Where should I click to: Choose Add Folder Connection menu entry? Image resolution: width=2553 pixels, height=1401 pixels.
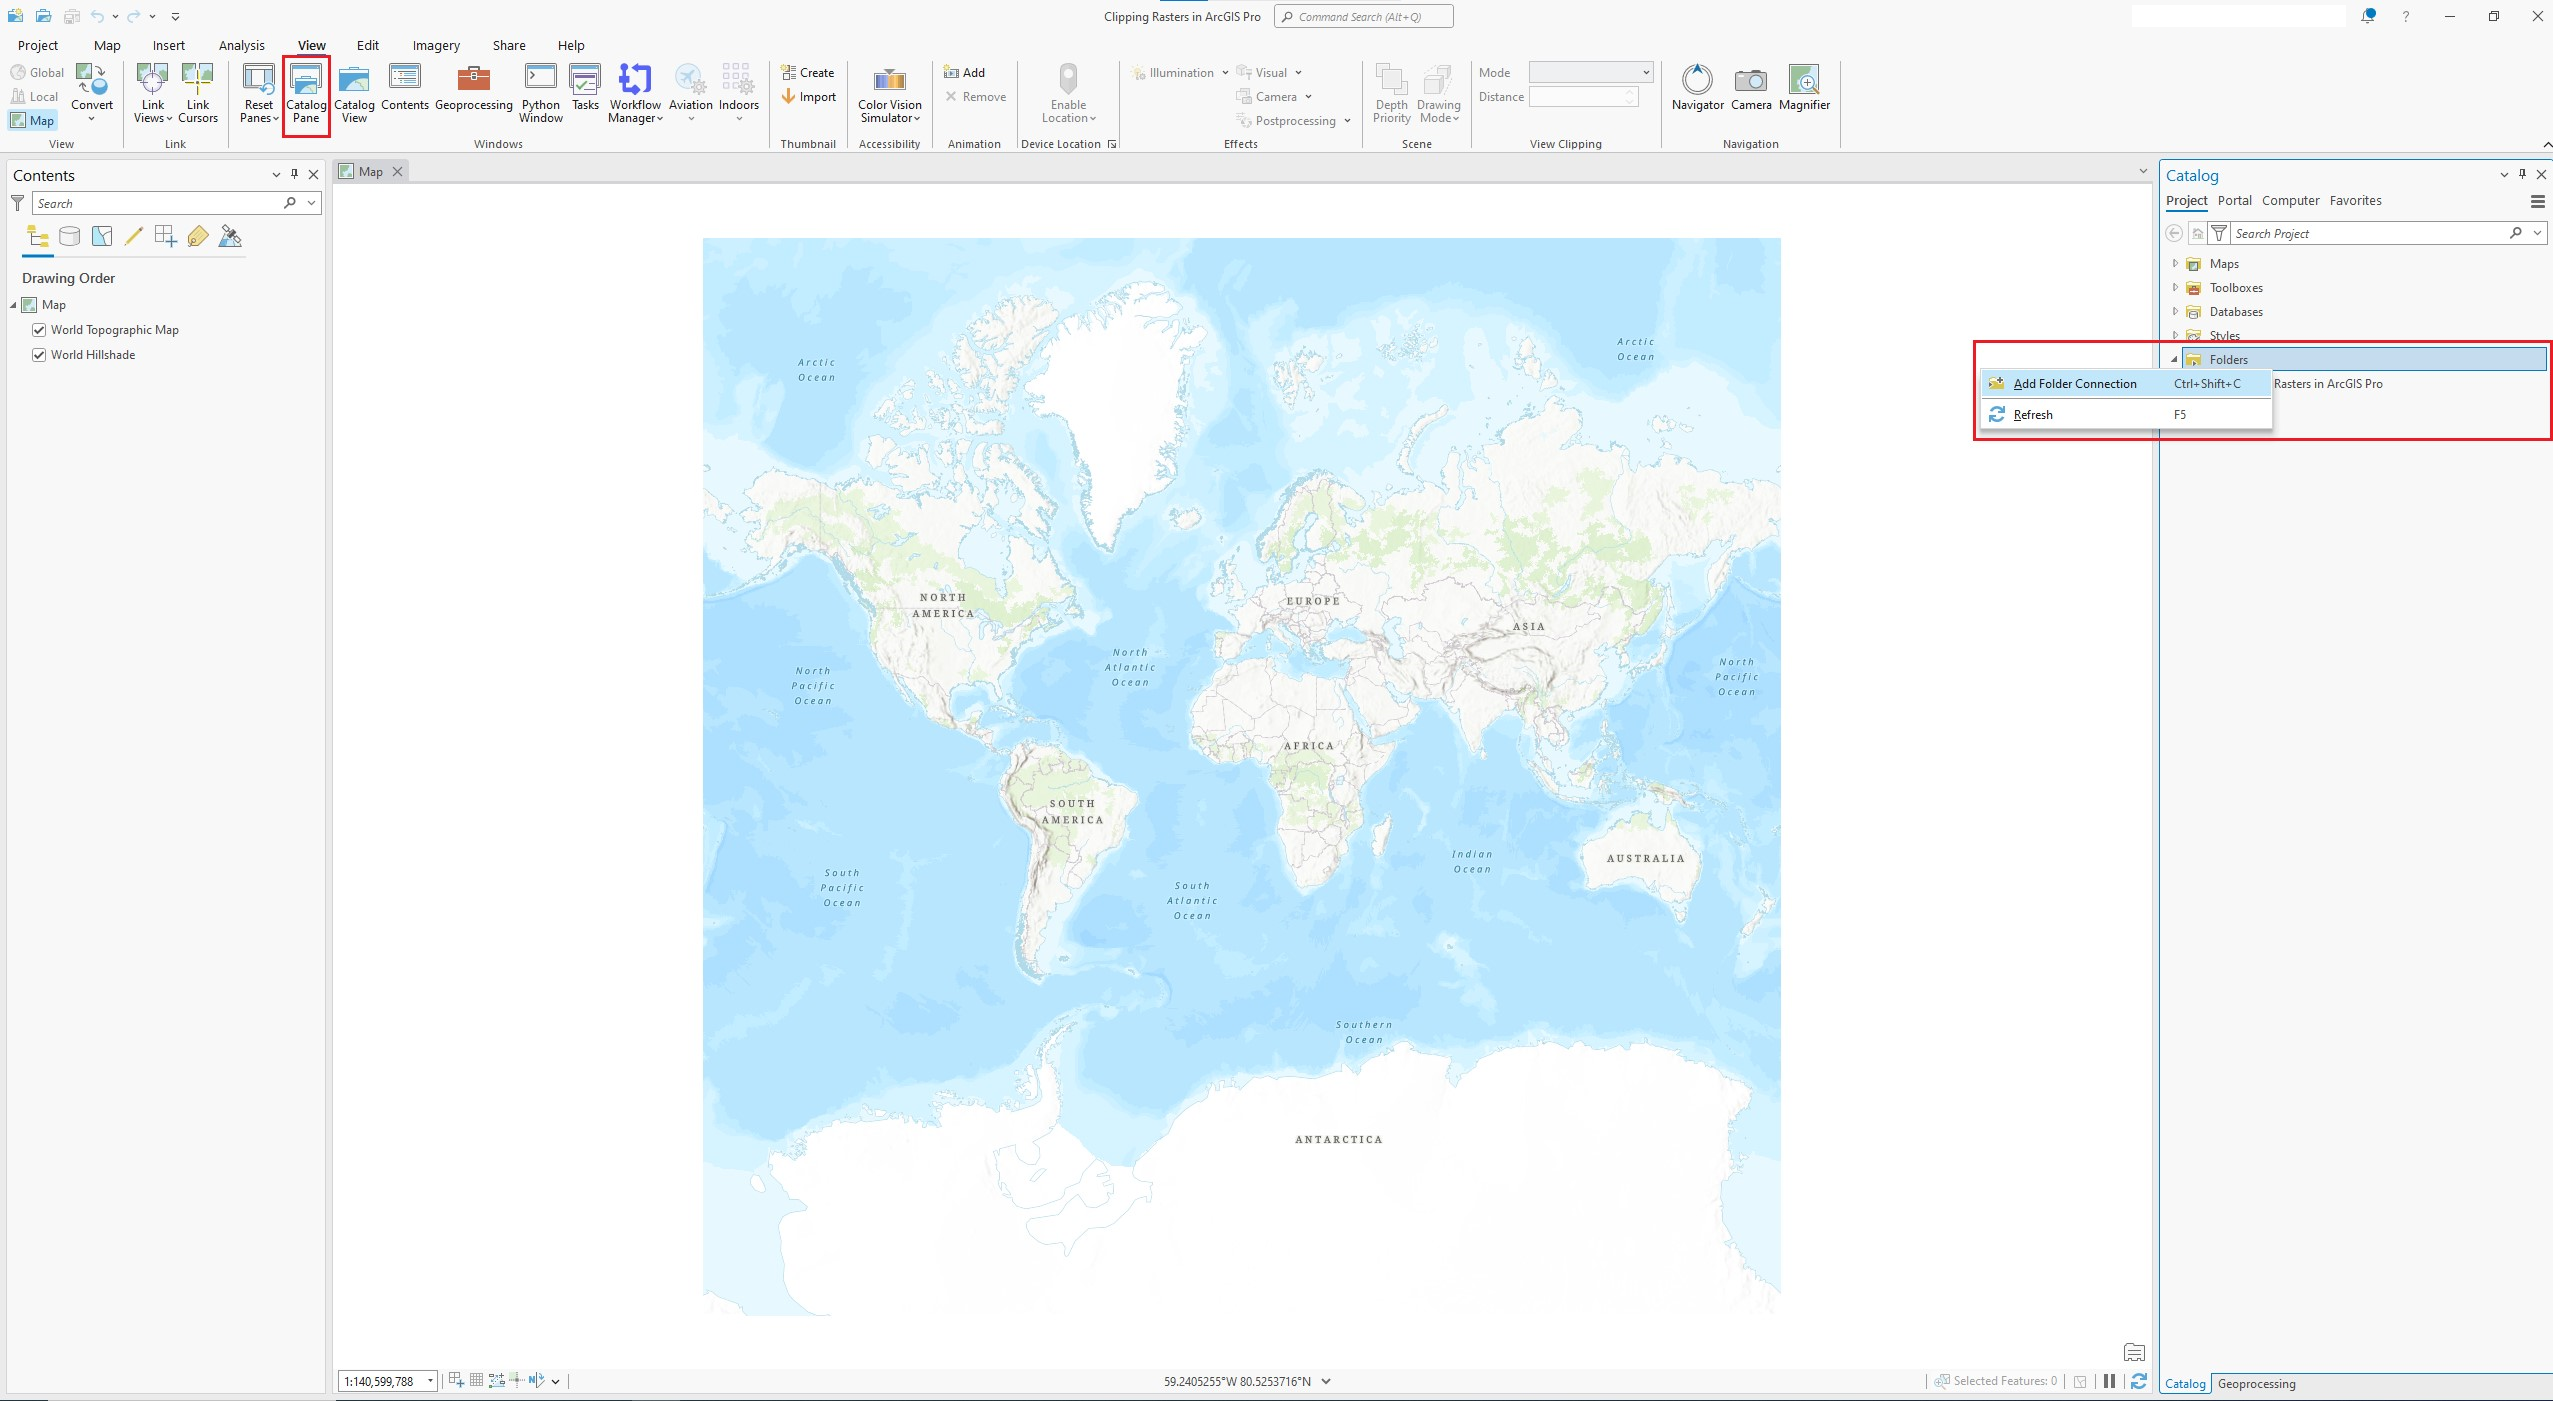tap(2074, 384)
